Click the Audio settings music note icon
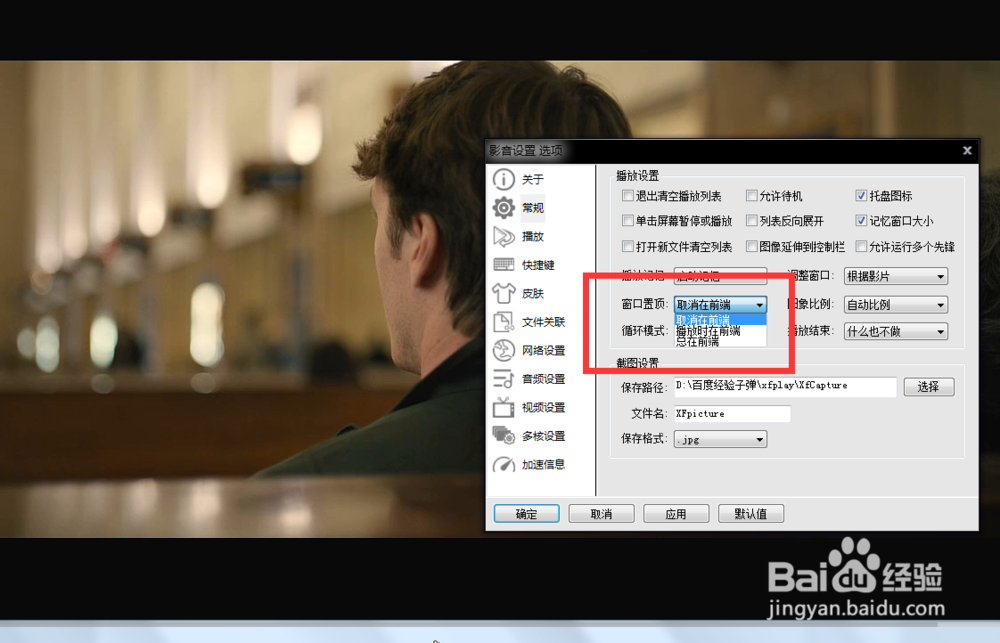 click(x=504, y=378)
